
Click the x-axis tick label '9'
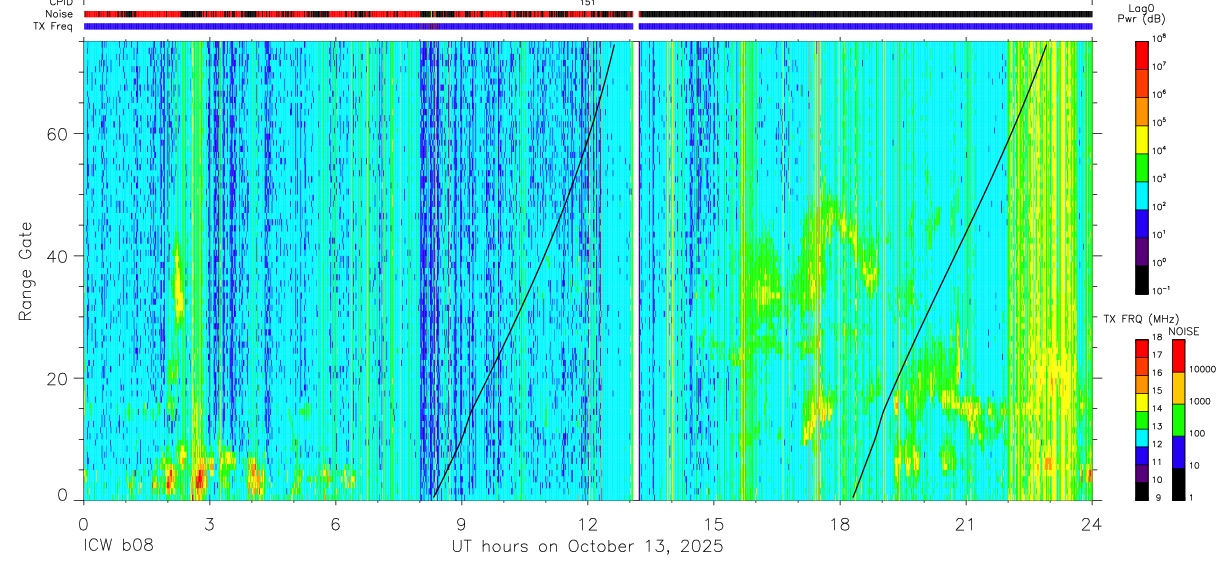[461, 523]
